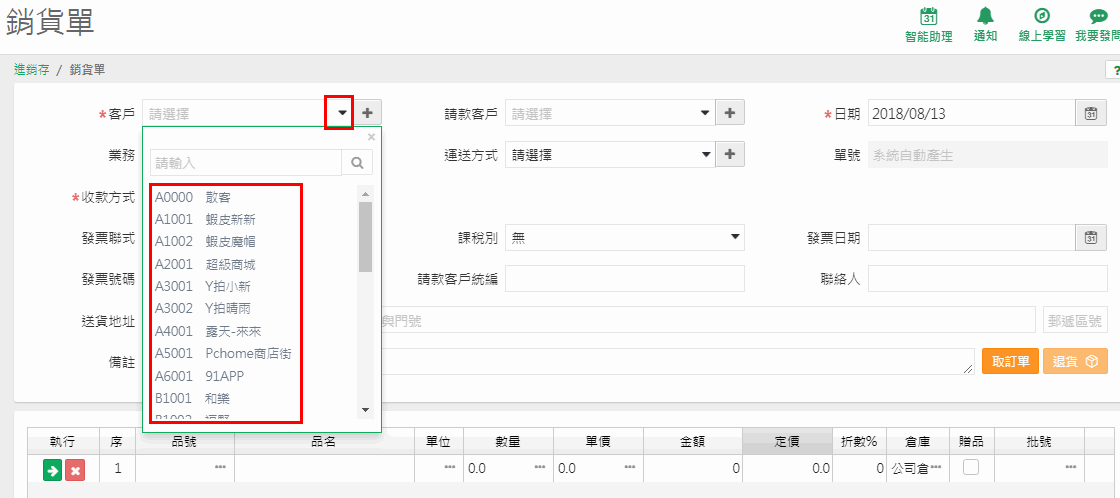
Task: Focus the 請輸入 customer search field
Action: coord(246,163)
